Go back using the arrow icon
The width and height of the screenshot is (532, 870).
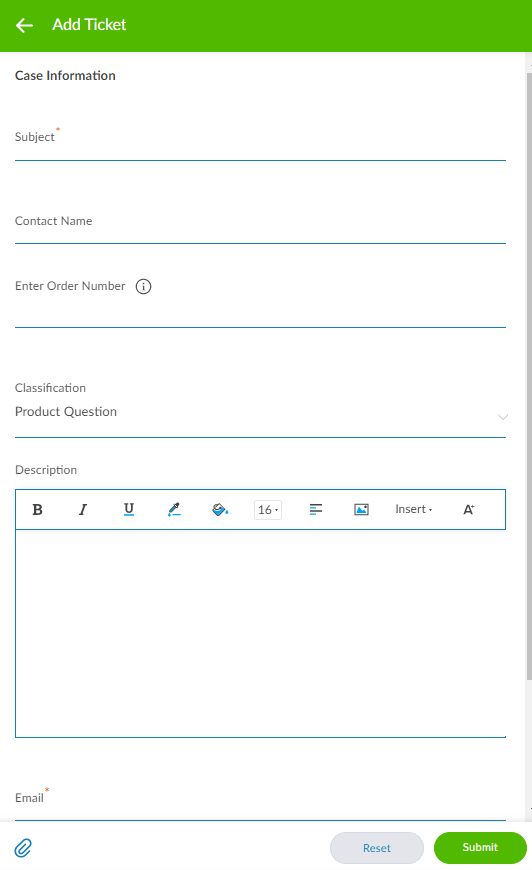coord(24,25)
